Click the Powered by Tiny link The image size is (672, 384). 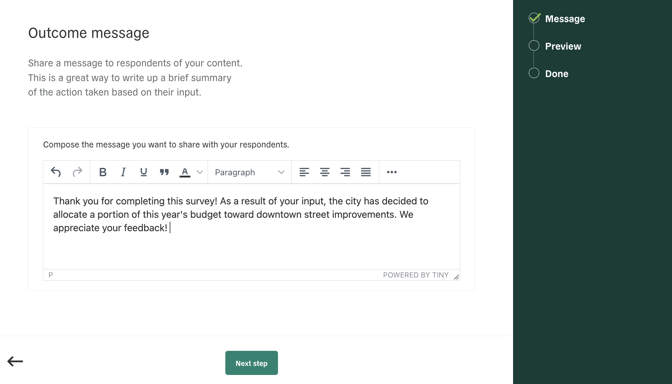(416, 275)
